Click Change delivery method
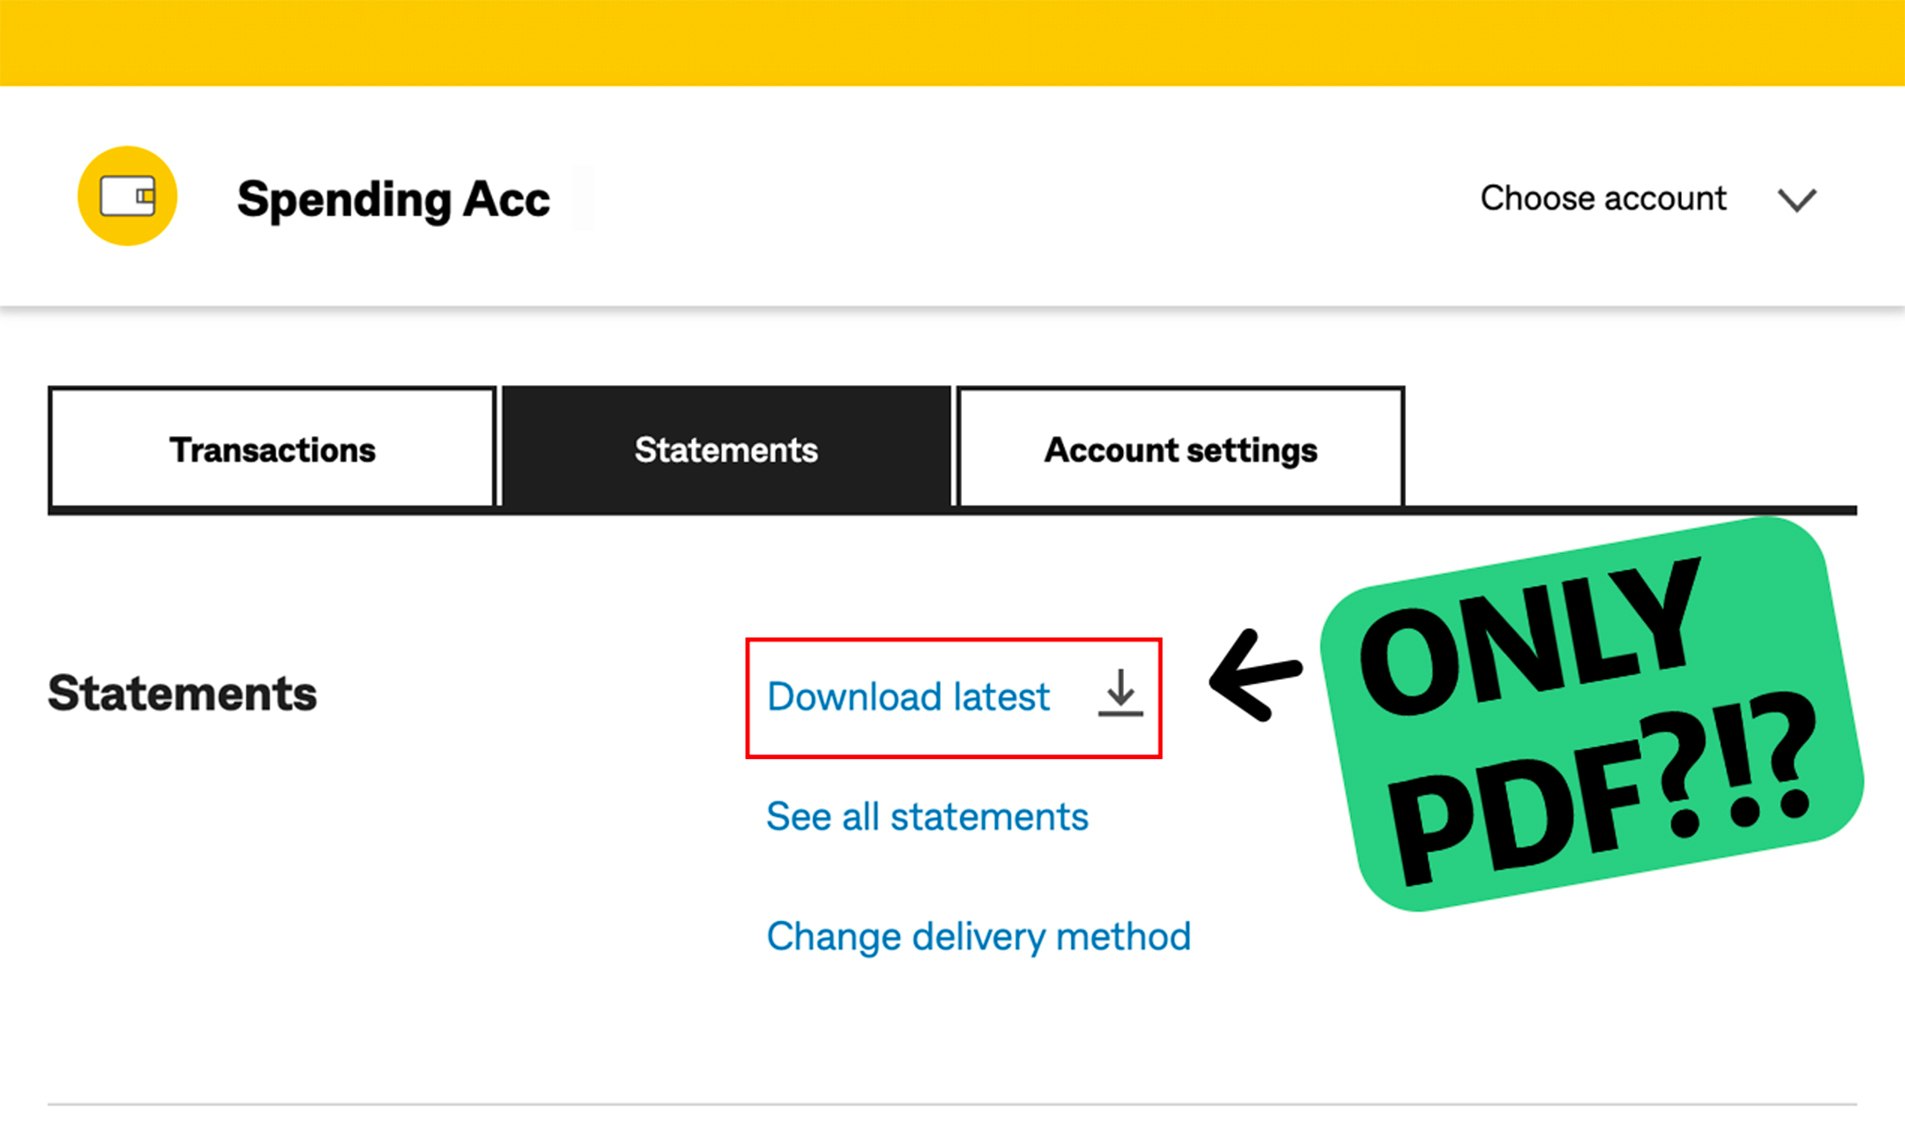The width and height of the screenshot is (1905, 1140). (x=978, y=936)
